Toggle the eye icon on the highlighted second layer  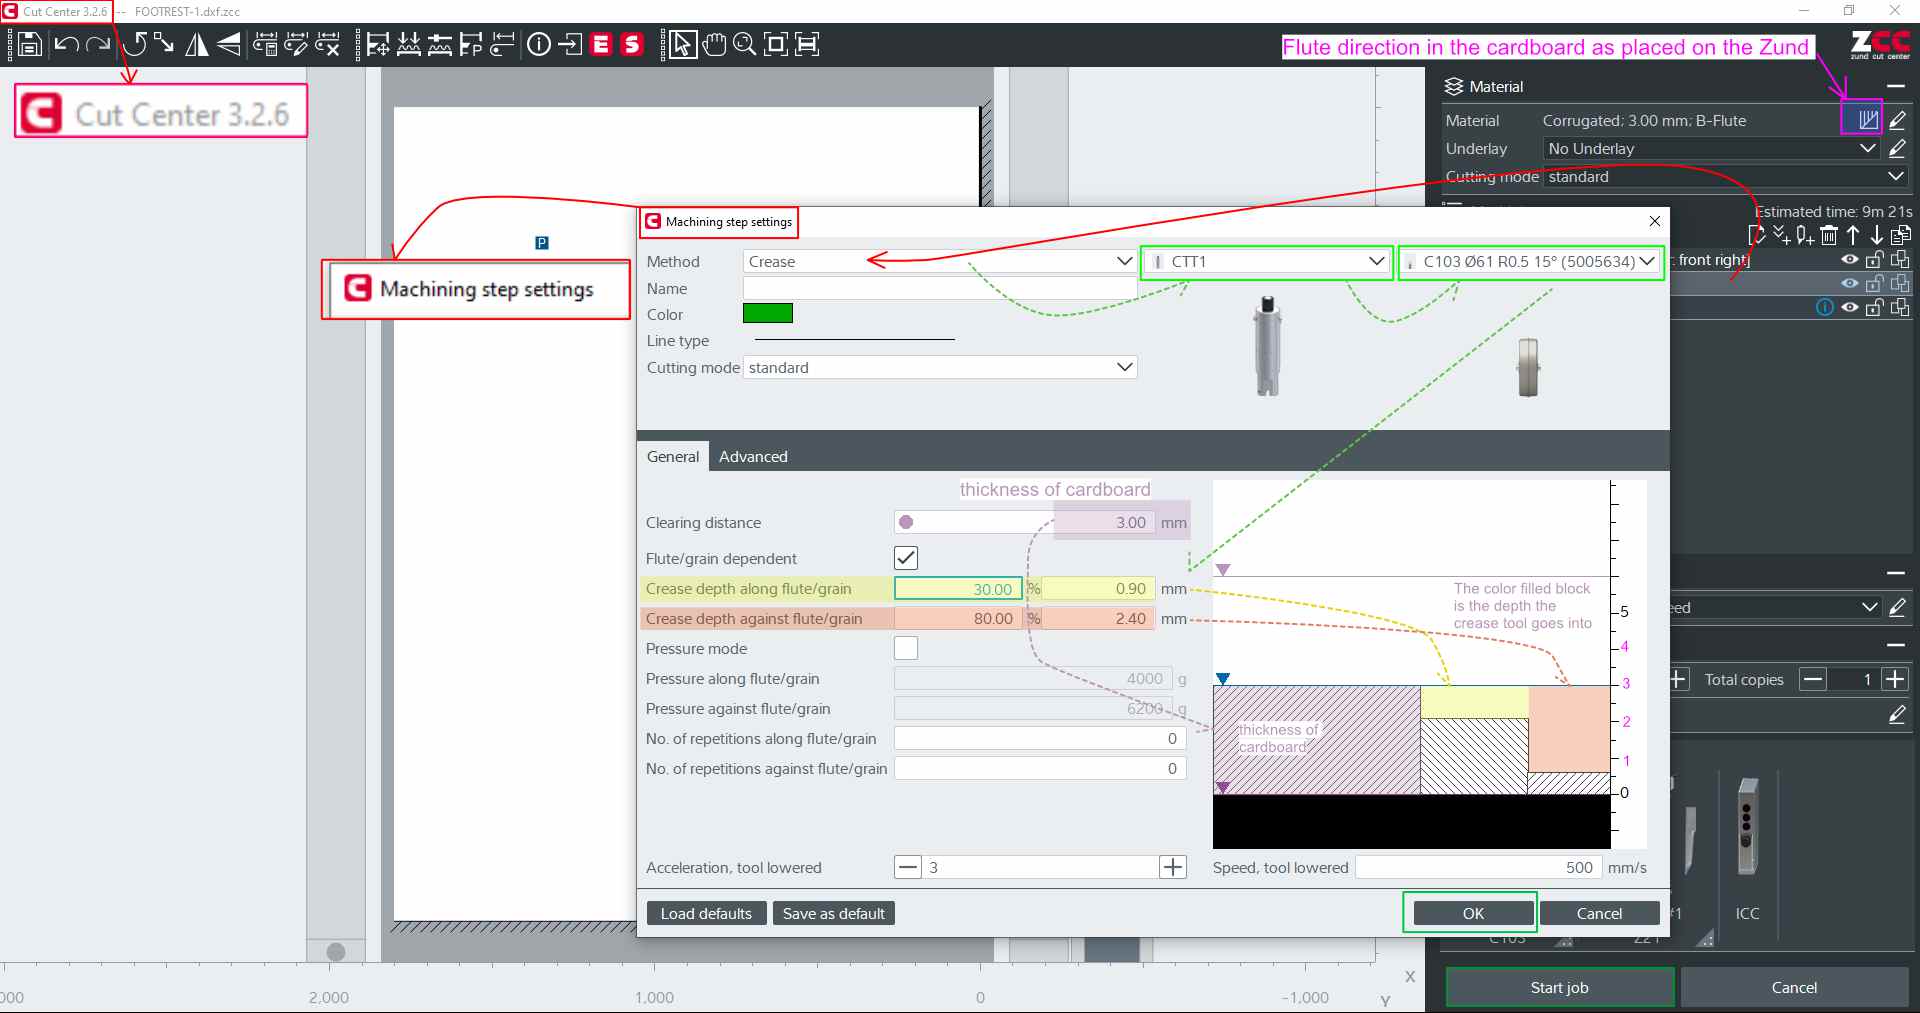tap(1850, 283)
